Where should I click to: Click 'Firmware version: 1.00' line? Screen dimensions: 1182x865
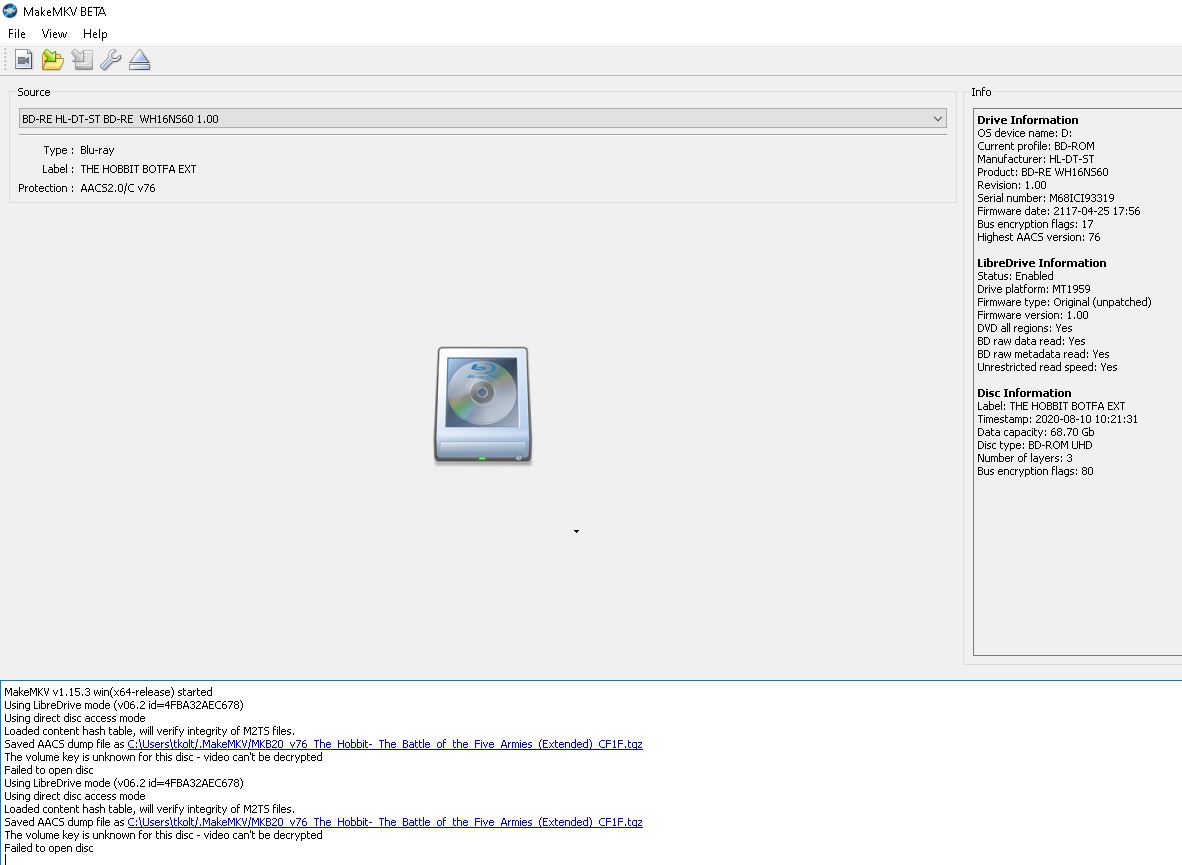click(1033, 315)
